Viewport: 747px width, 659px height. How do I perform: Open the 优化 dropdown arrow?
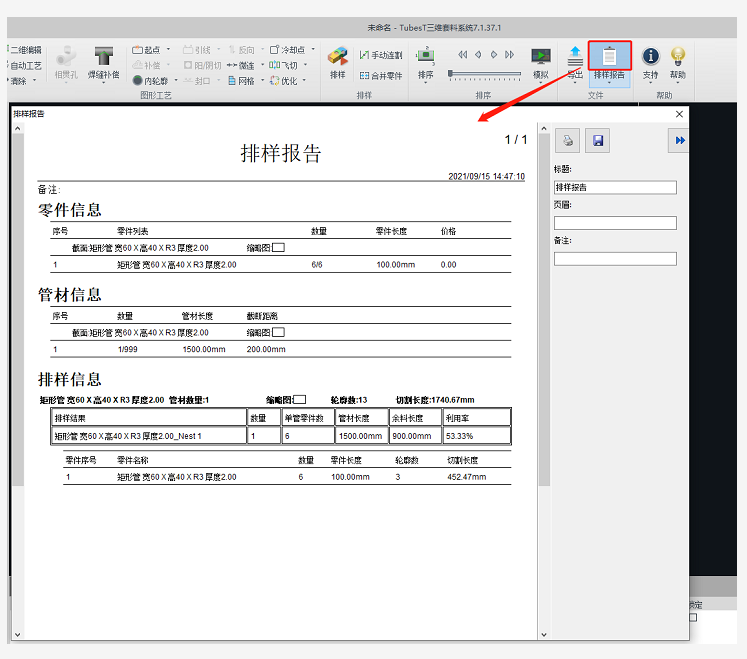304,81
